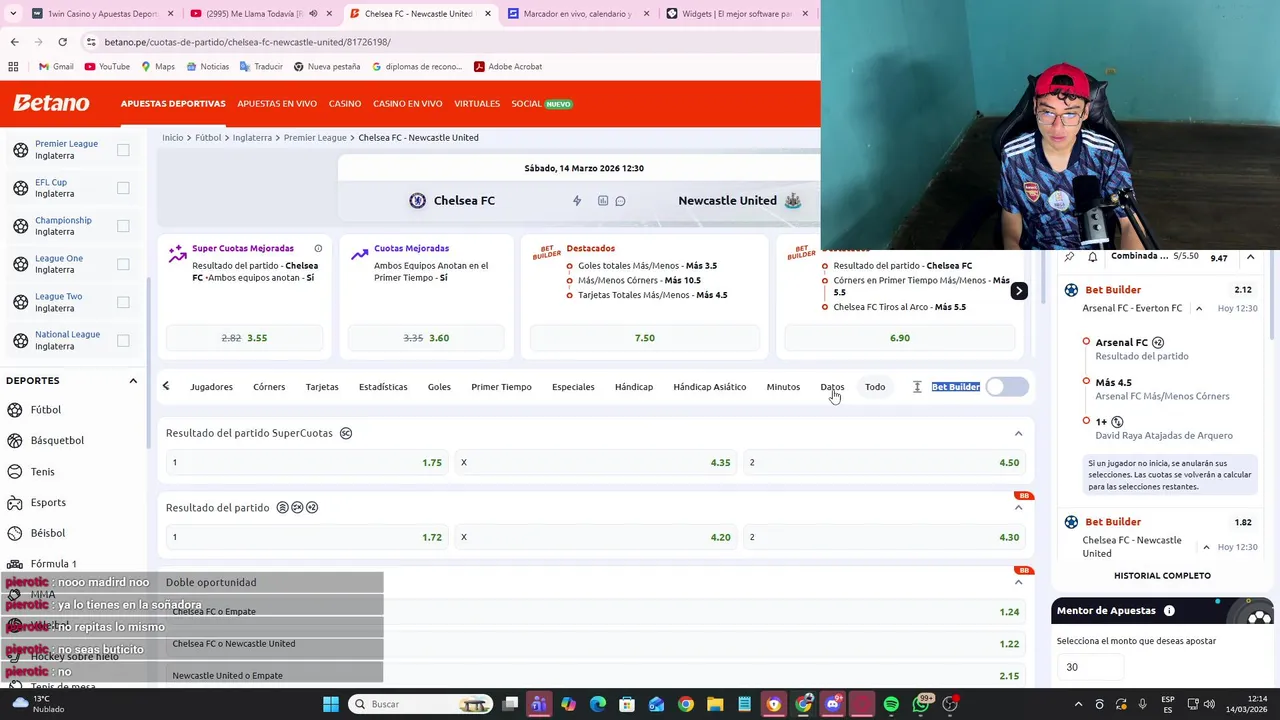
Task: Check the League Two Inglaterra checkbox
Action: (x=123, y=302)
